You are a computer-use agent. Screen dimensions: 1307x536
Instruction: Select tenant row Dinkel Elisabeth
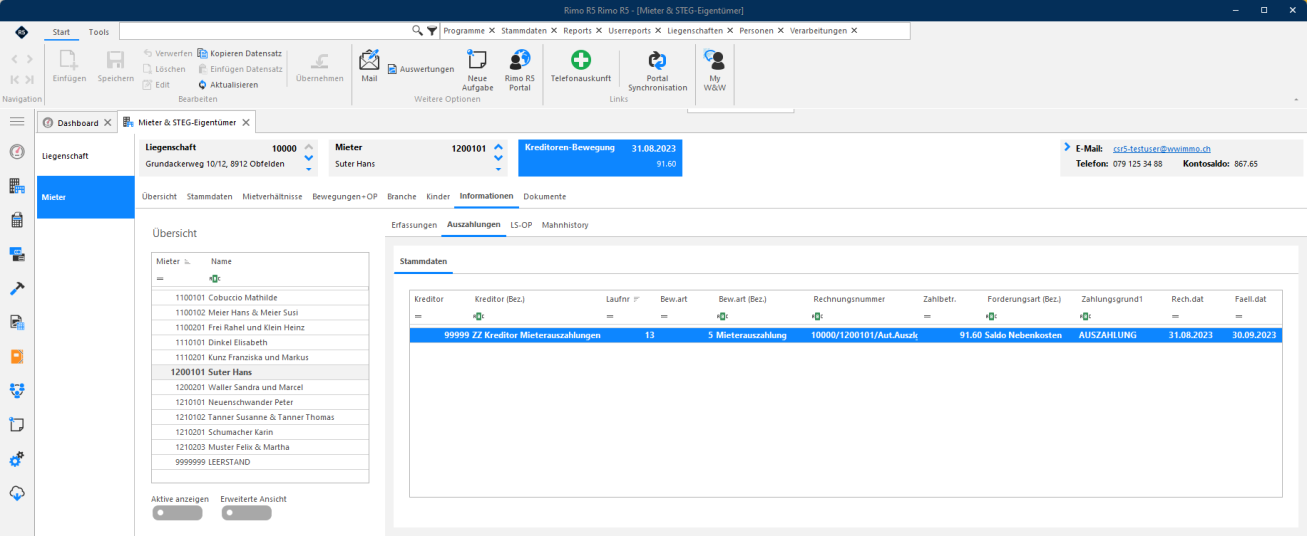(x=260, y=342)
